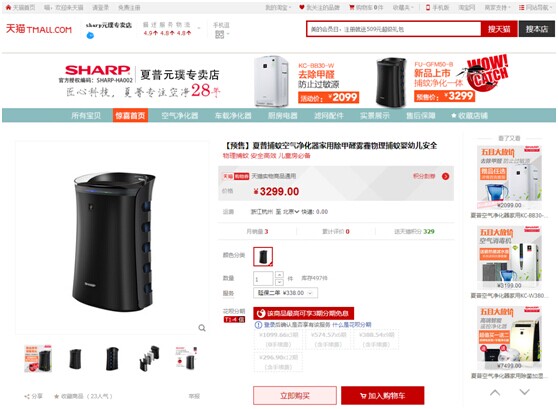Click the Tmall.com logo
The width and height of the screenshot is (558, 409).
click(39, 29)
